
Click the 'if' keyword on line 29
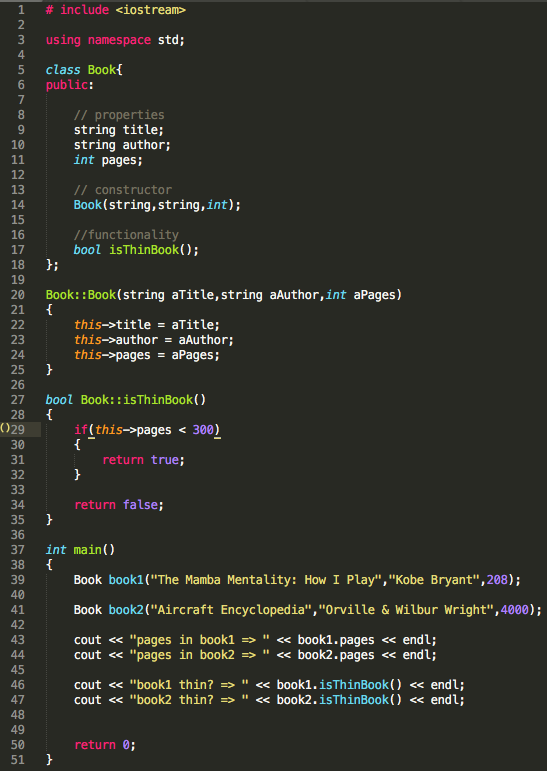tap(81, 430)
